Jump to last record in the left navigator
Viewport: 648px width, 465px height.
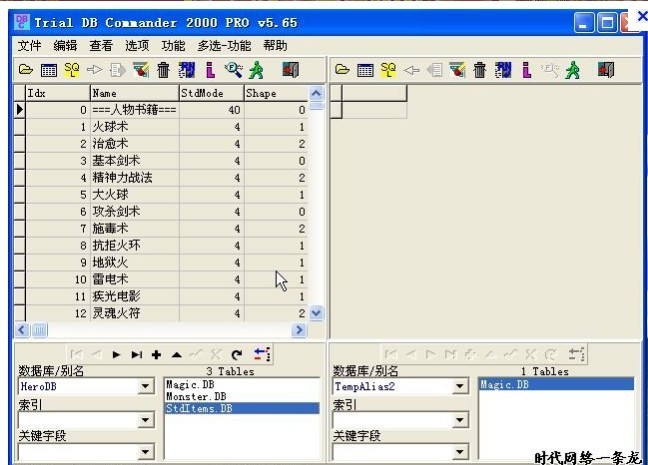136,355
